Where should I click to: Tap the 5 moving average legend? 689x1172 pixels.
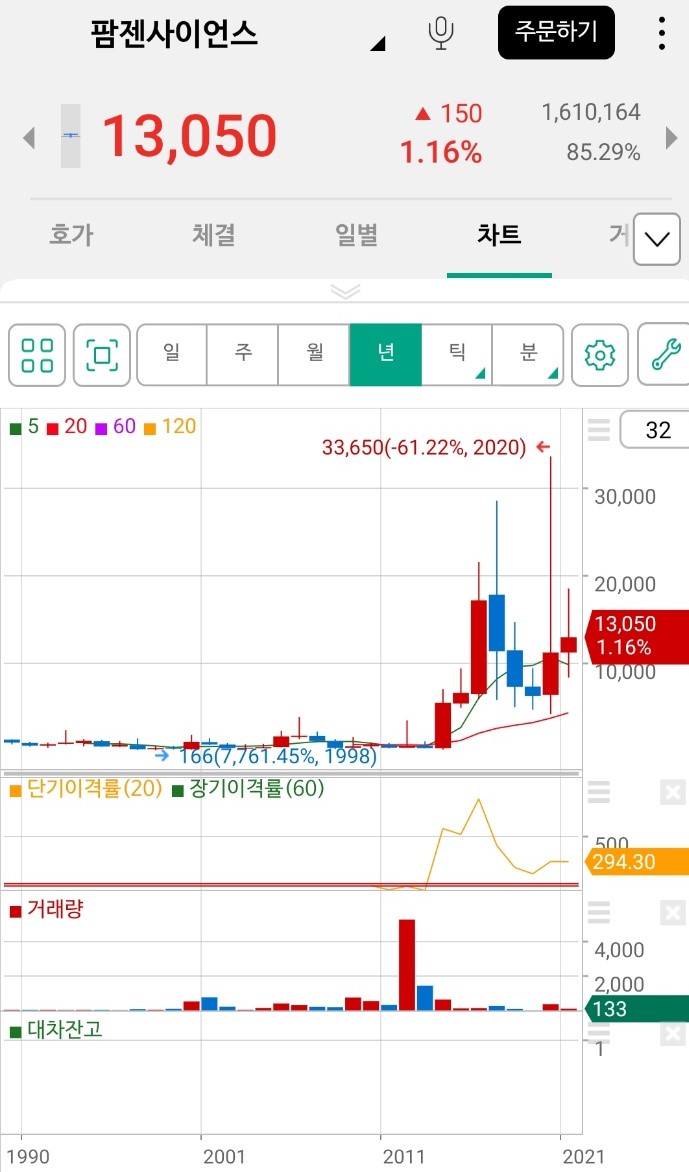pyautogui.click(x=25, y=427)
